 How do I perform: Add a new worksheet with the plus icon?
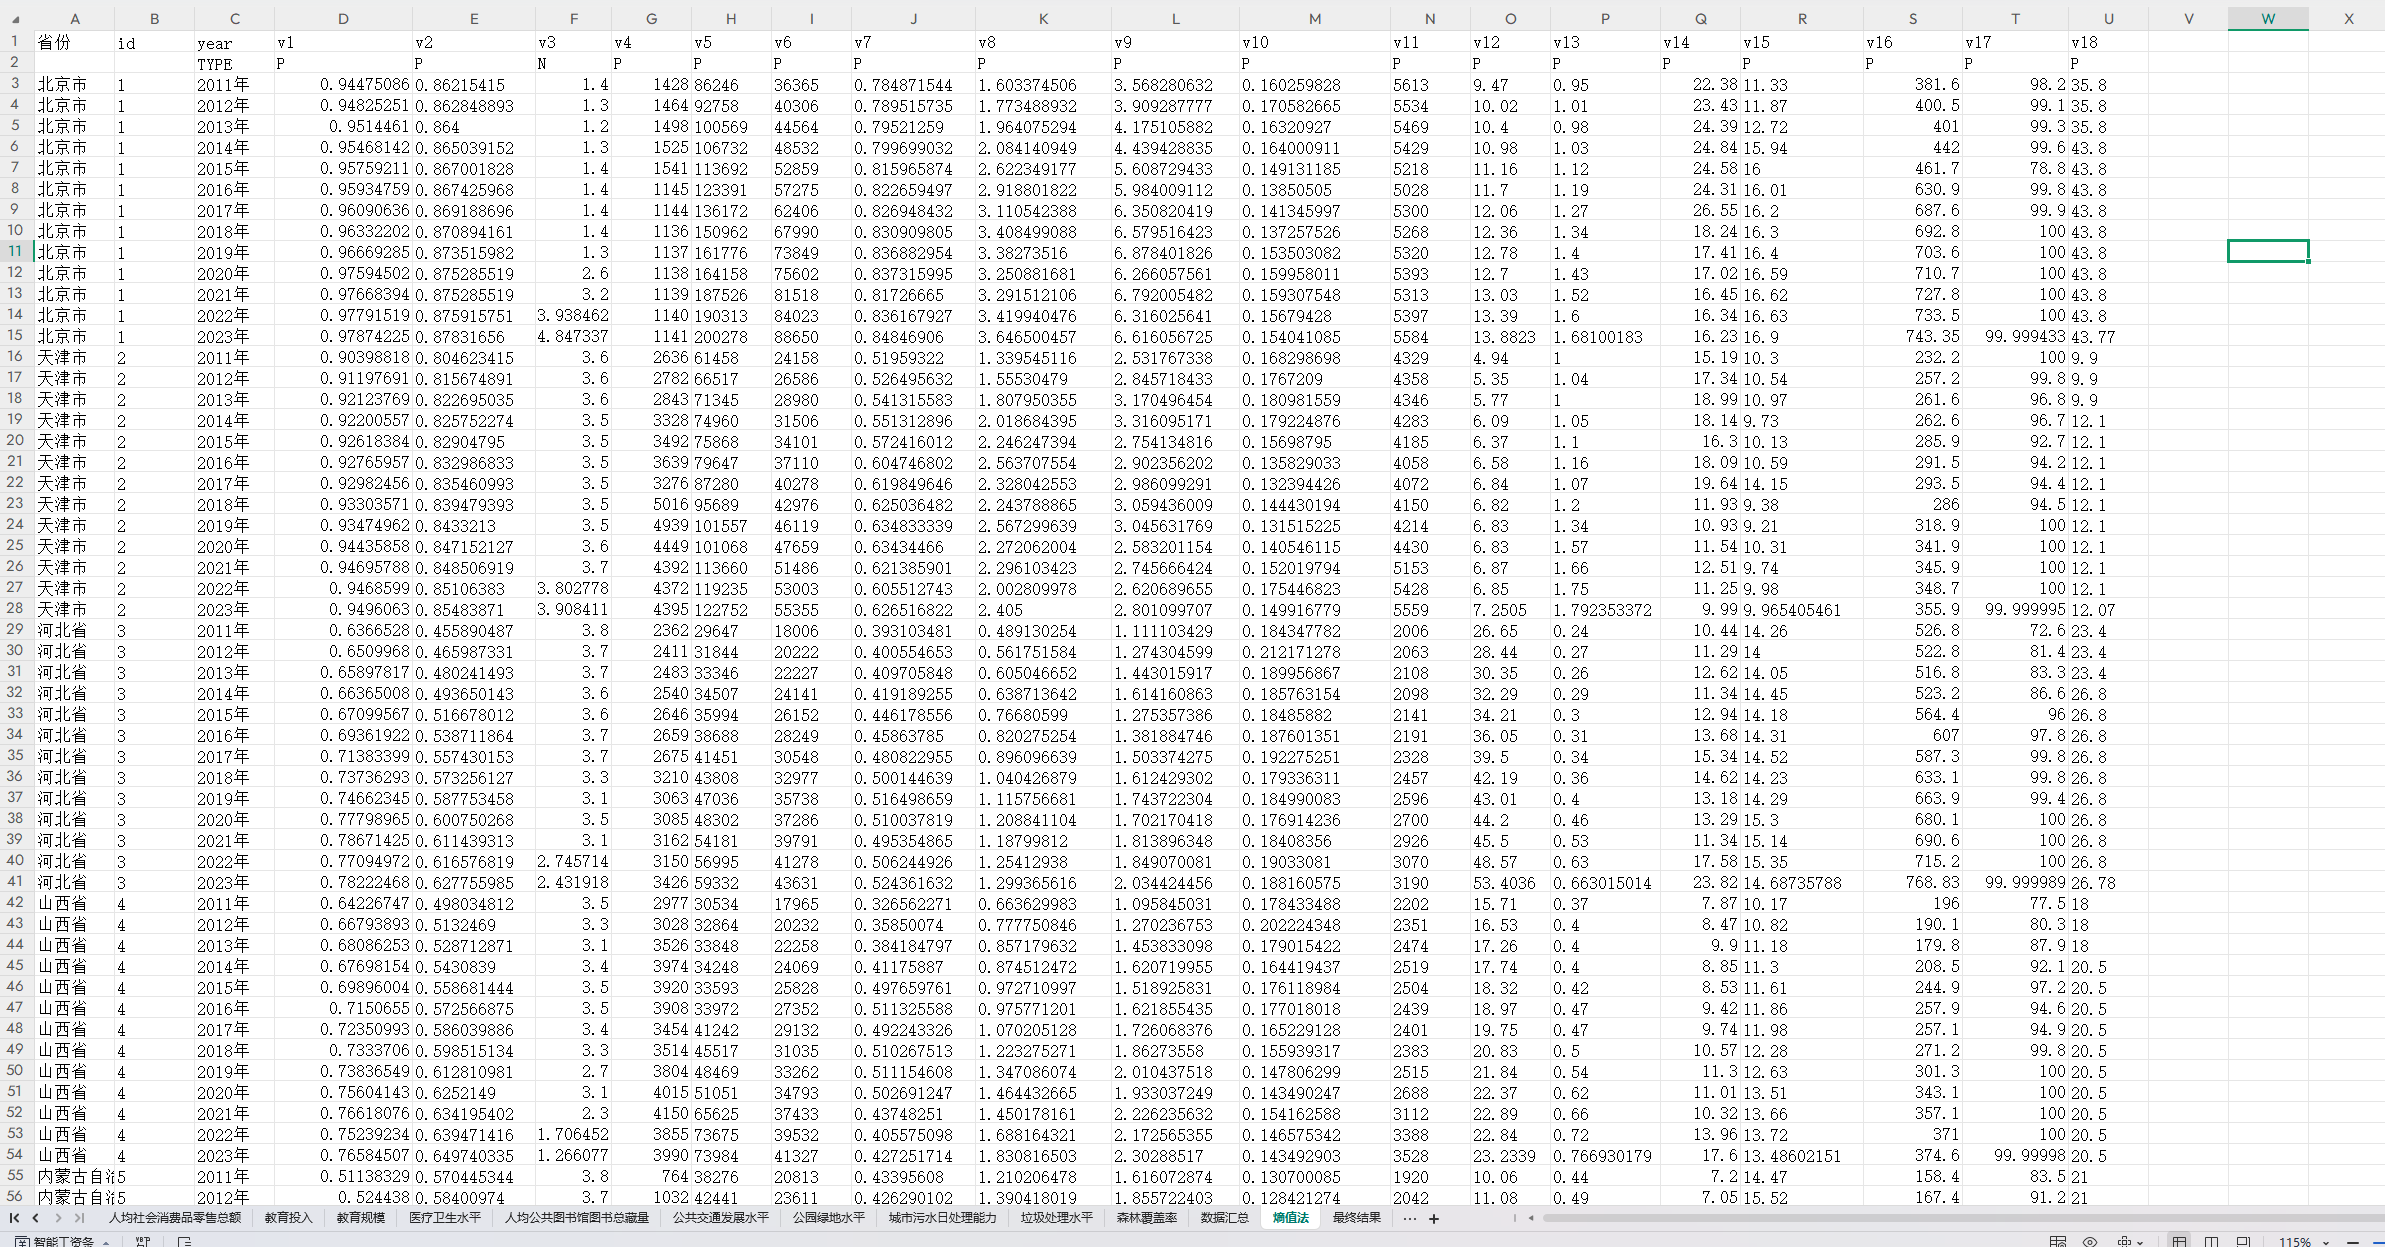pos(1433,1218)
